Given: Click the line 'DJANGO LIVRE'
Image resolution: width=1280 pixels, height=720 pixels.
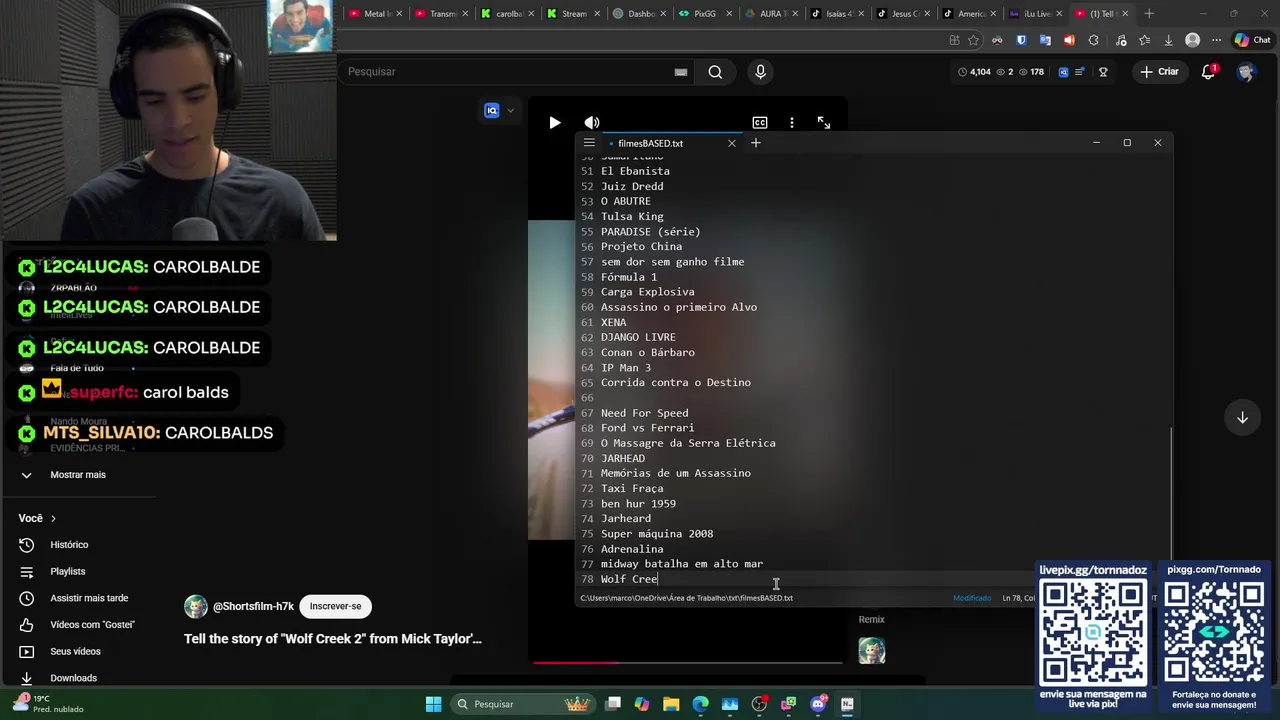Looking at the screenshot, I should [638, 337].
